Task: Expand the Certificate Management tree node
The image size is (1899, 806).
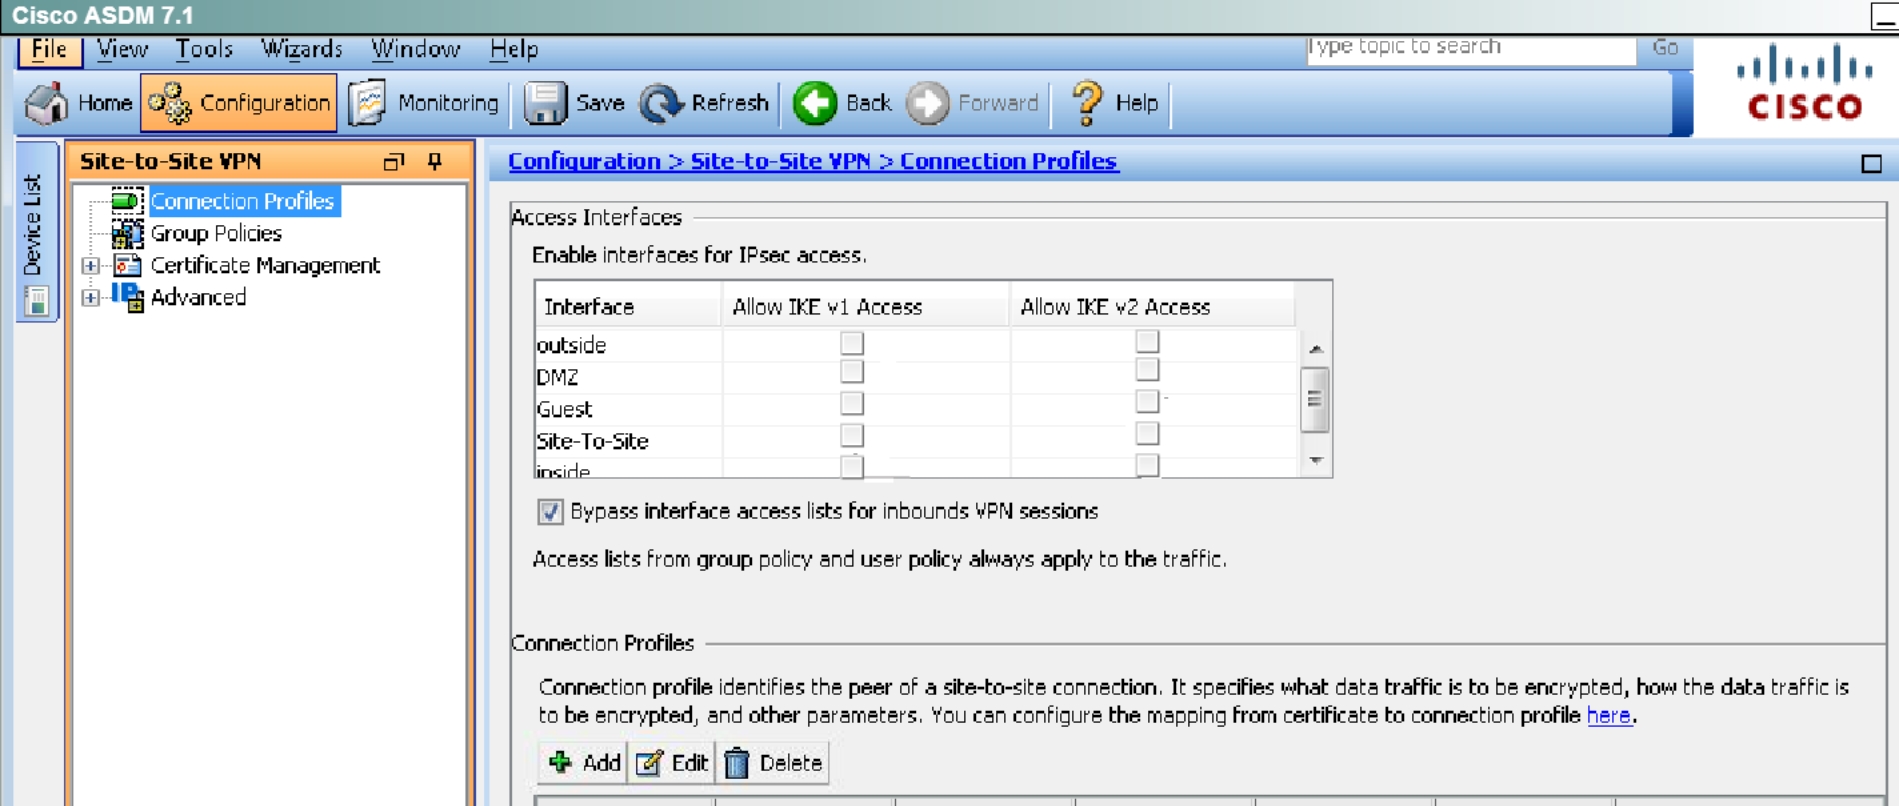Action: pos(91,266)
